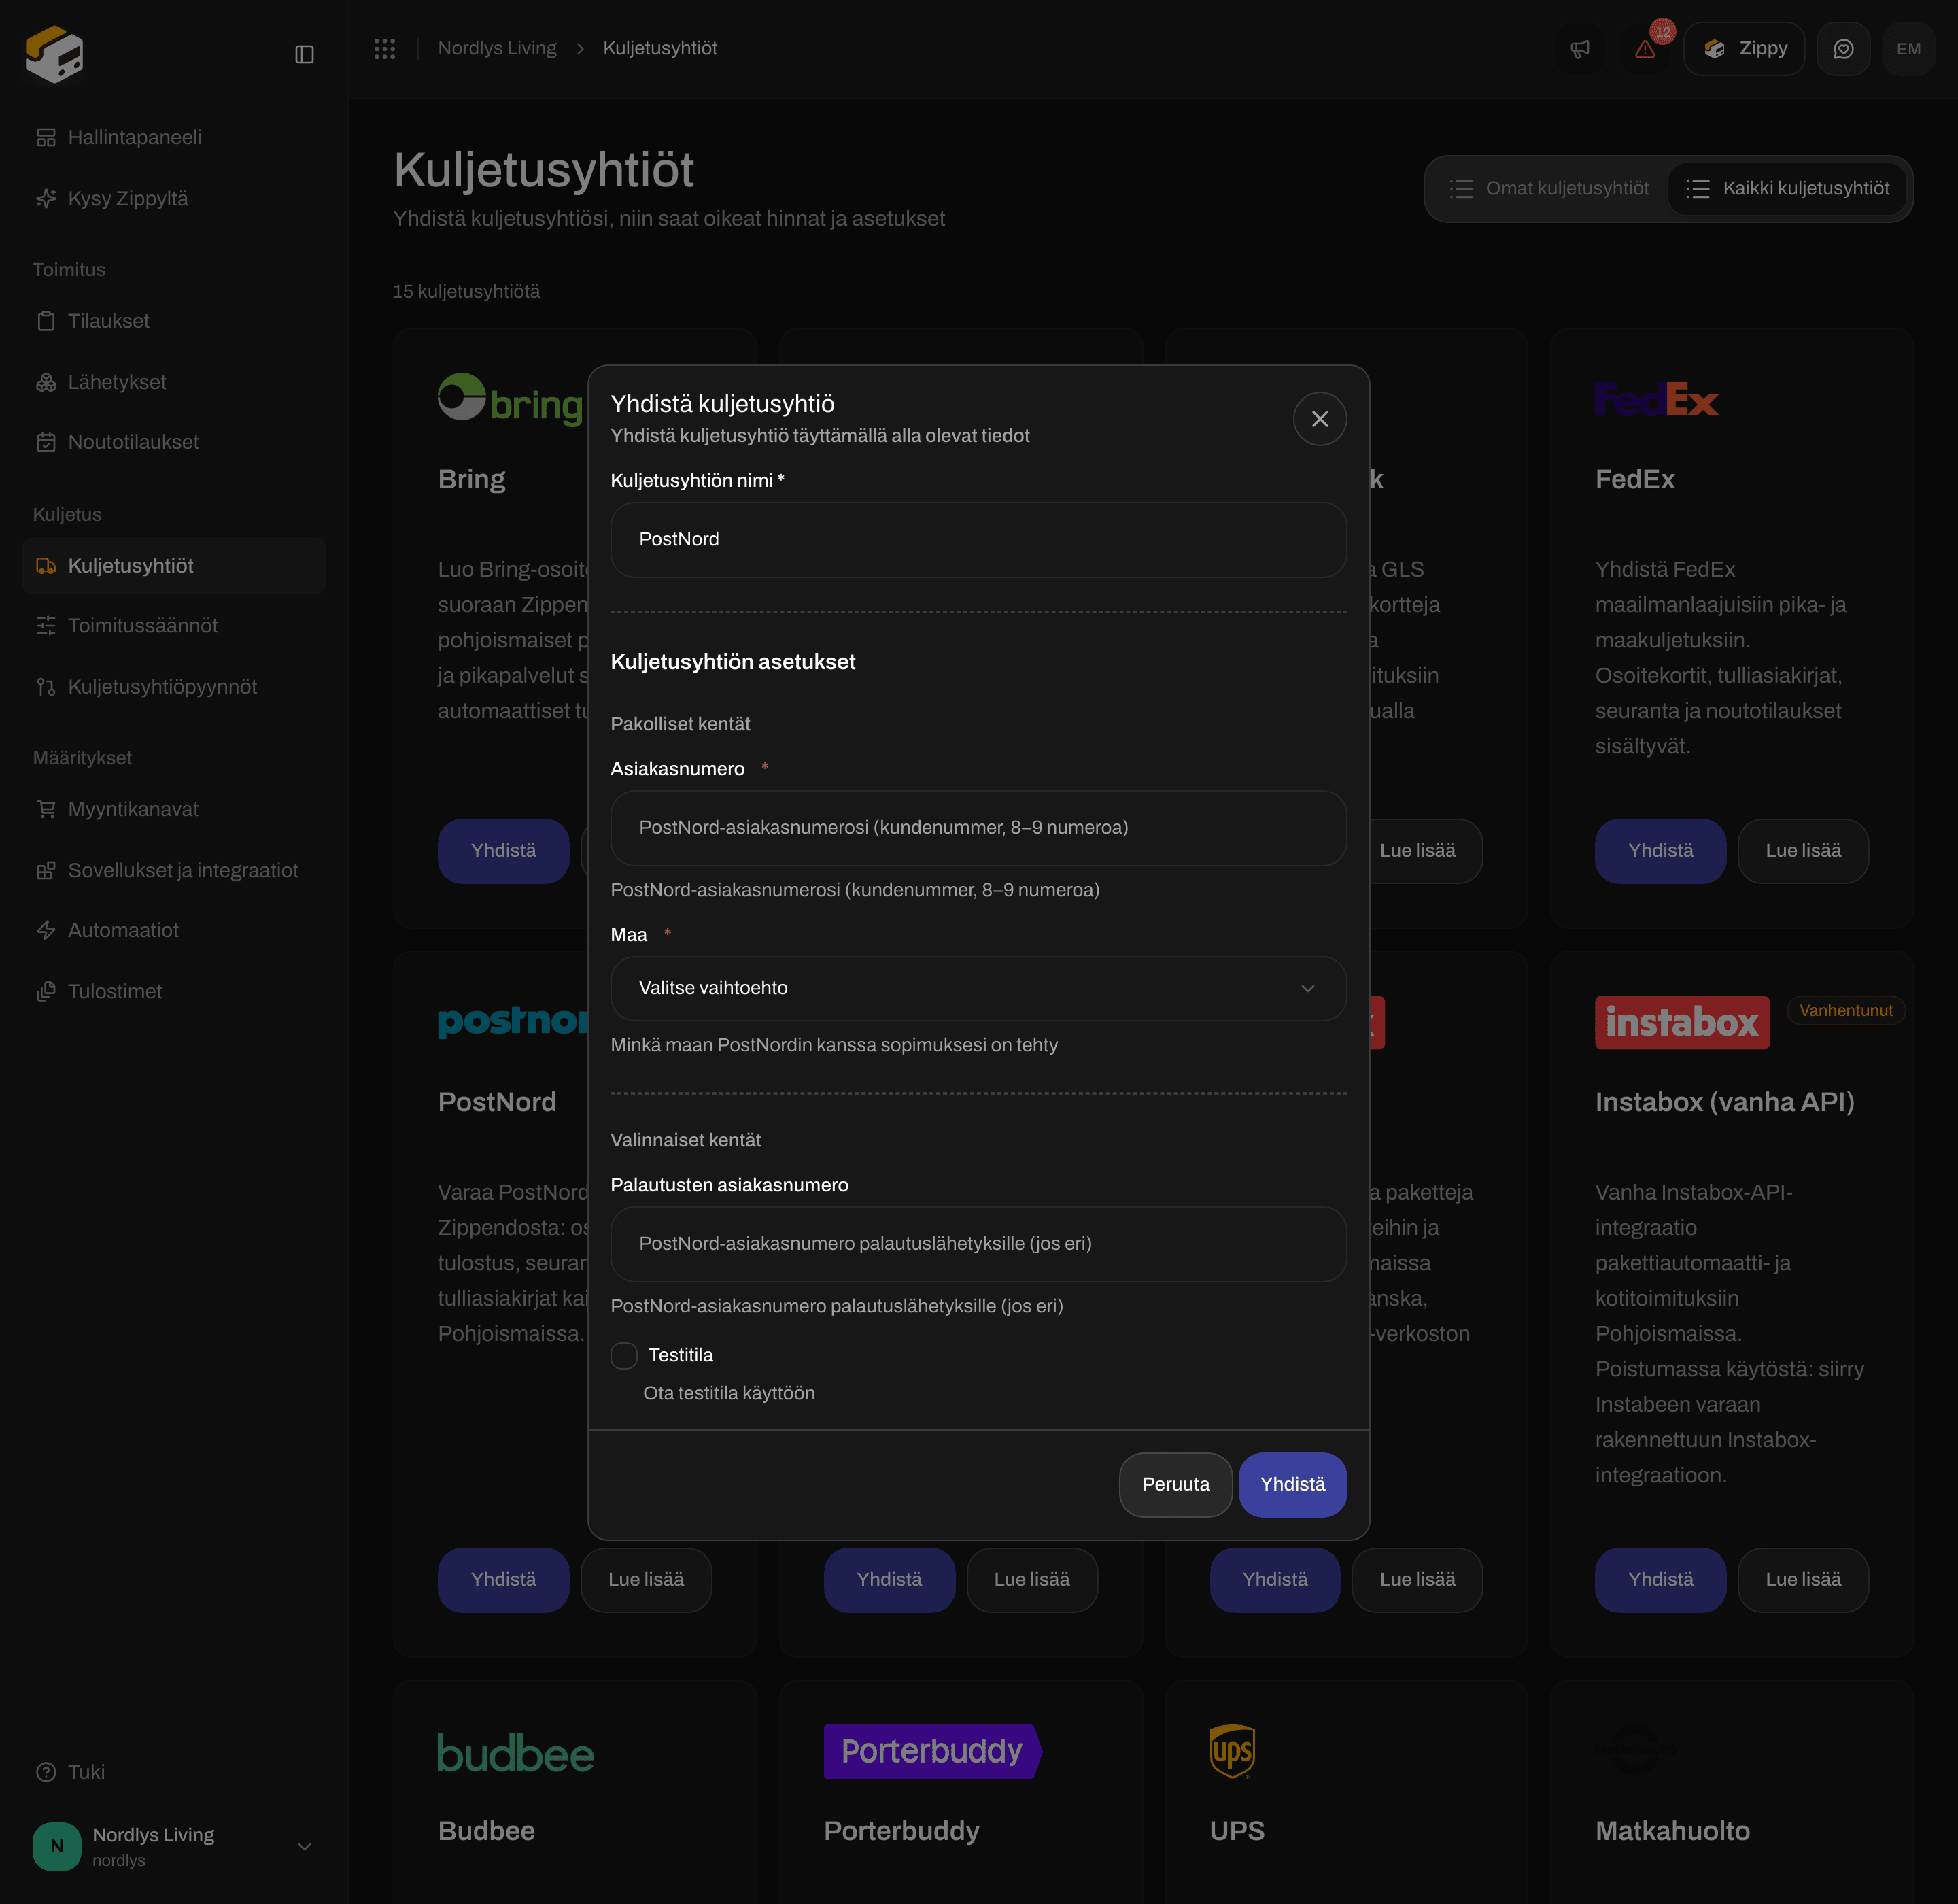Click Yhdistä on the FedEx card
The width and height of the screenshot is (1958, 1904).
pyautogui.click(x=1660, y=851)
